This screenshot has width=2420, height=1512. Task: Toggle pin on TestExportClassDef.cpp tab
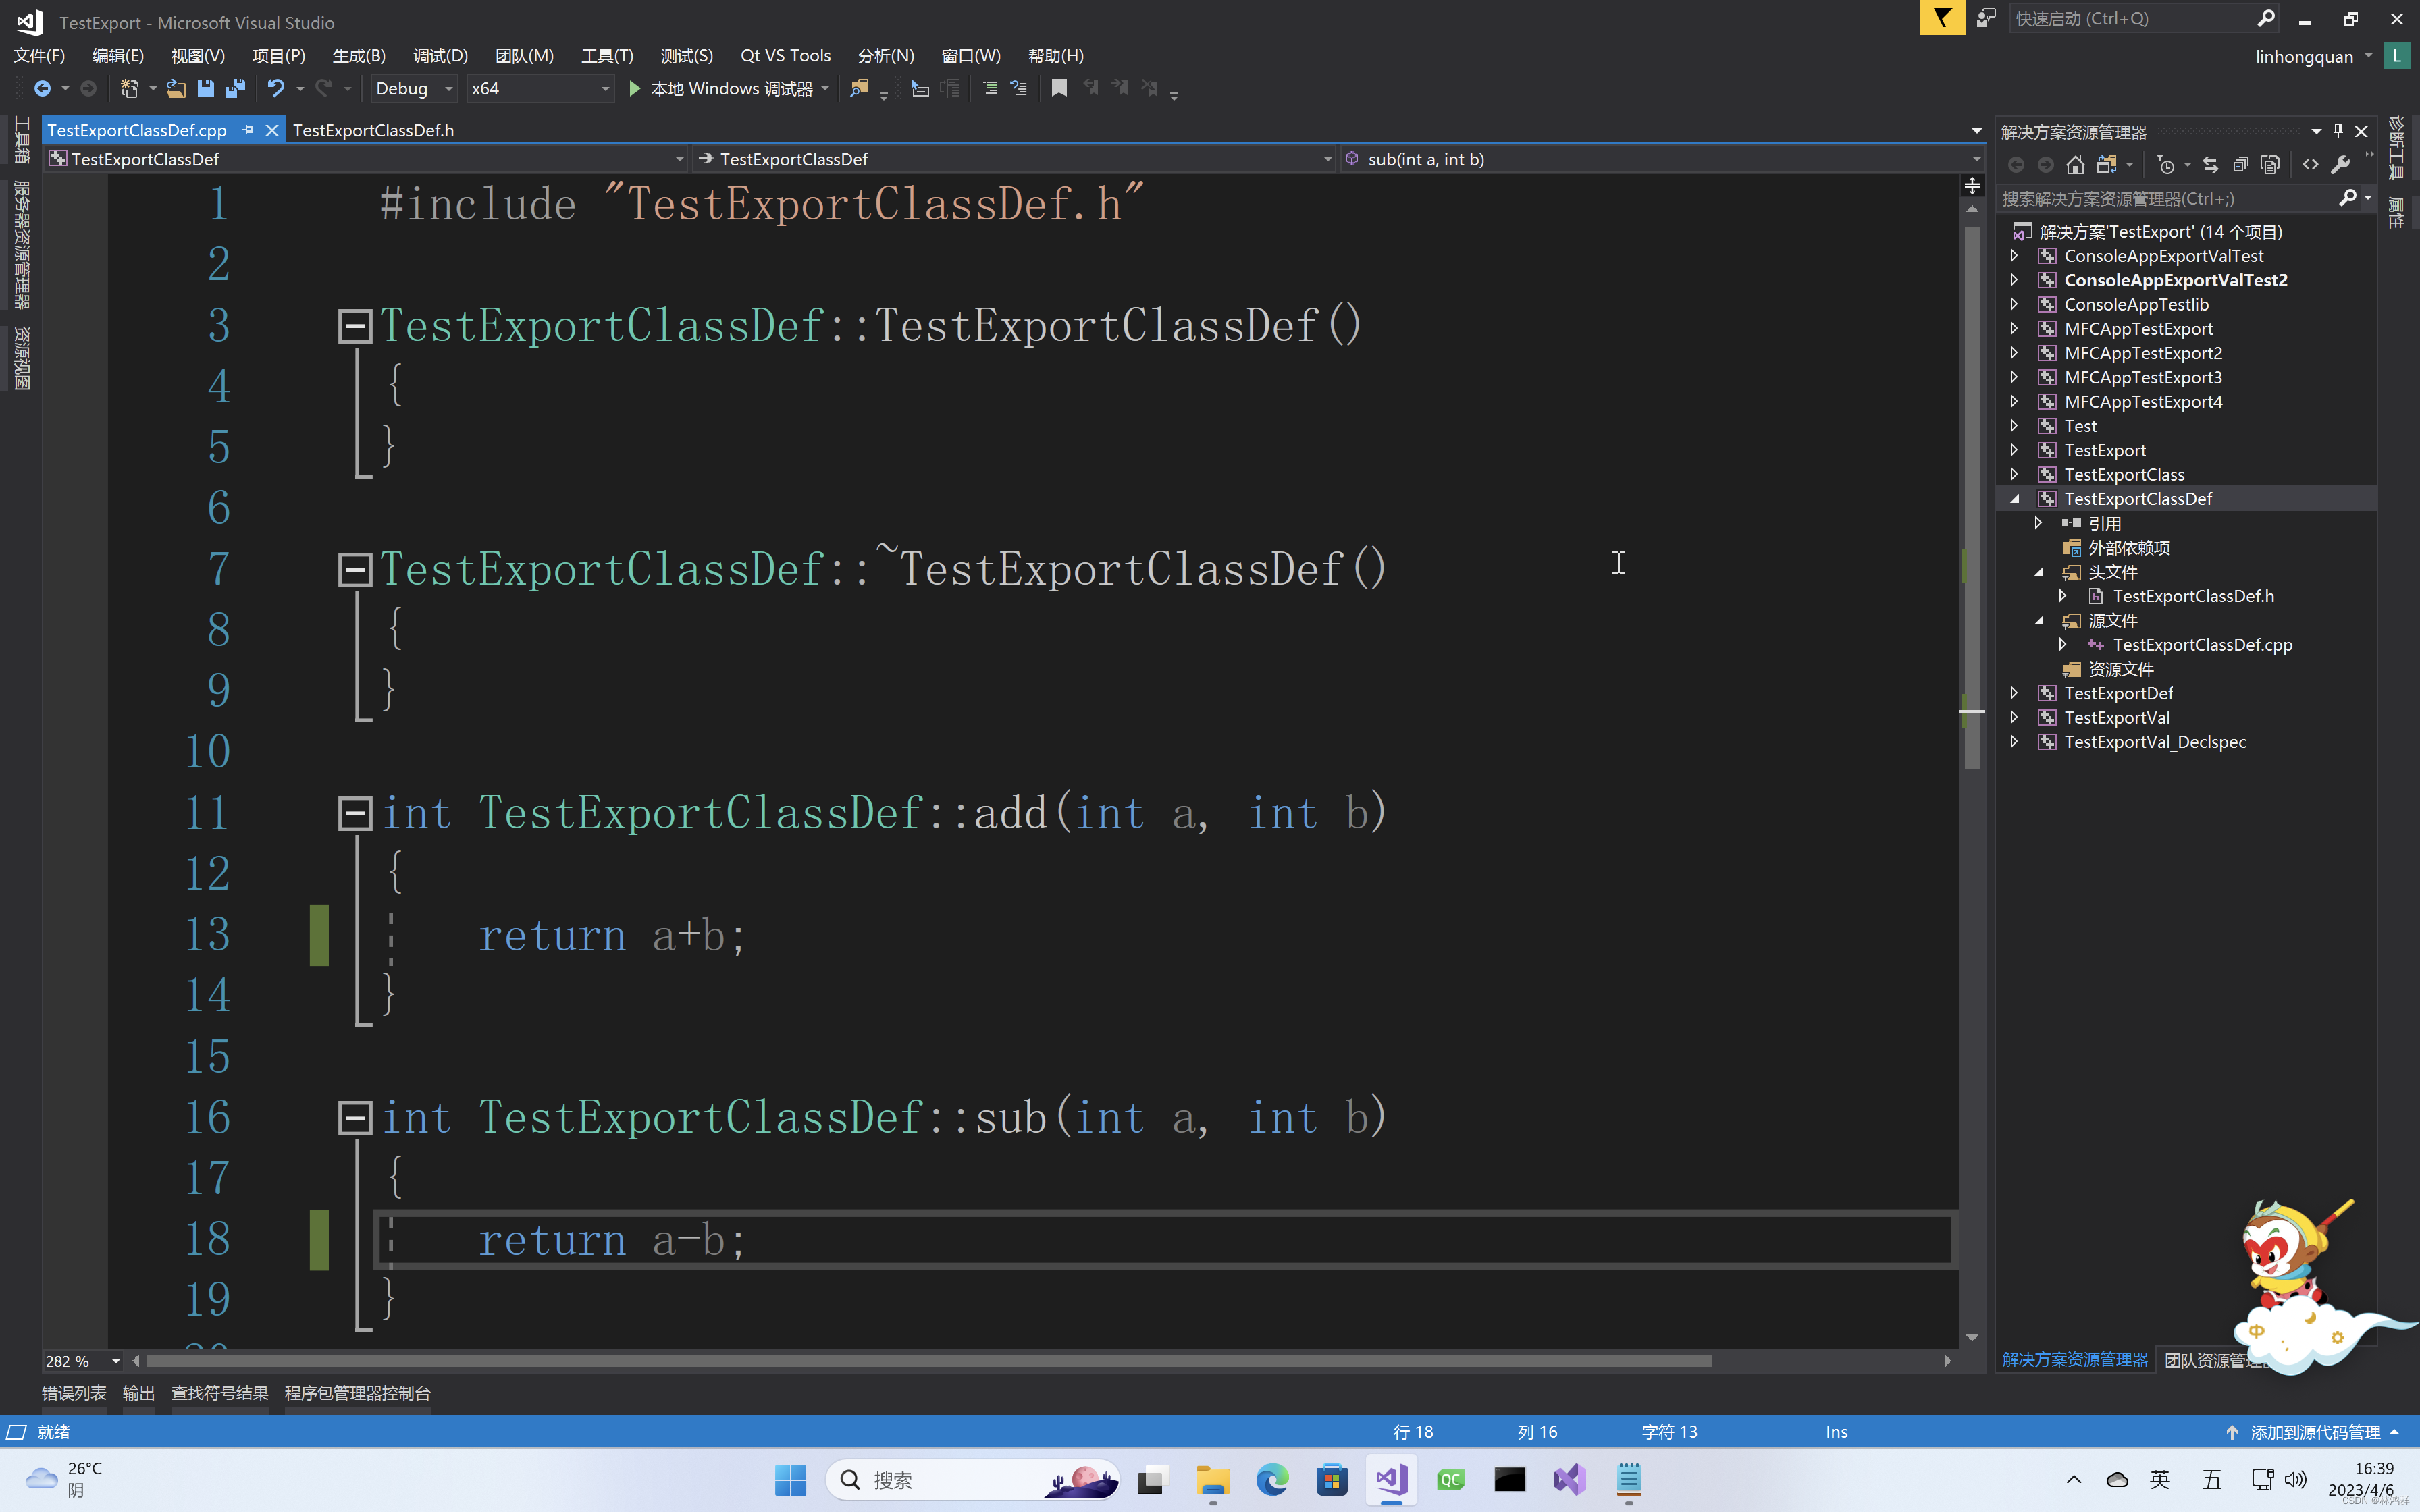pyautogui.click(x=247, y=130)
